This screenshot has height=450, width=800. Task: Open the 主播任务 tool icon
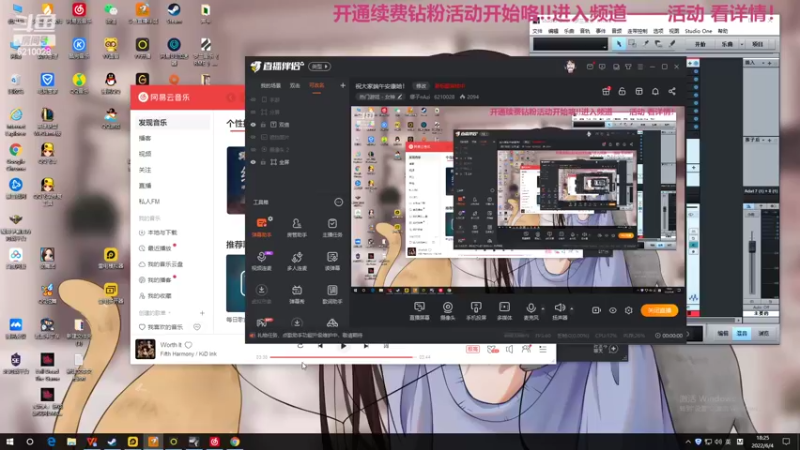tap(332, 227)
